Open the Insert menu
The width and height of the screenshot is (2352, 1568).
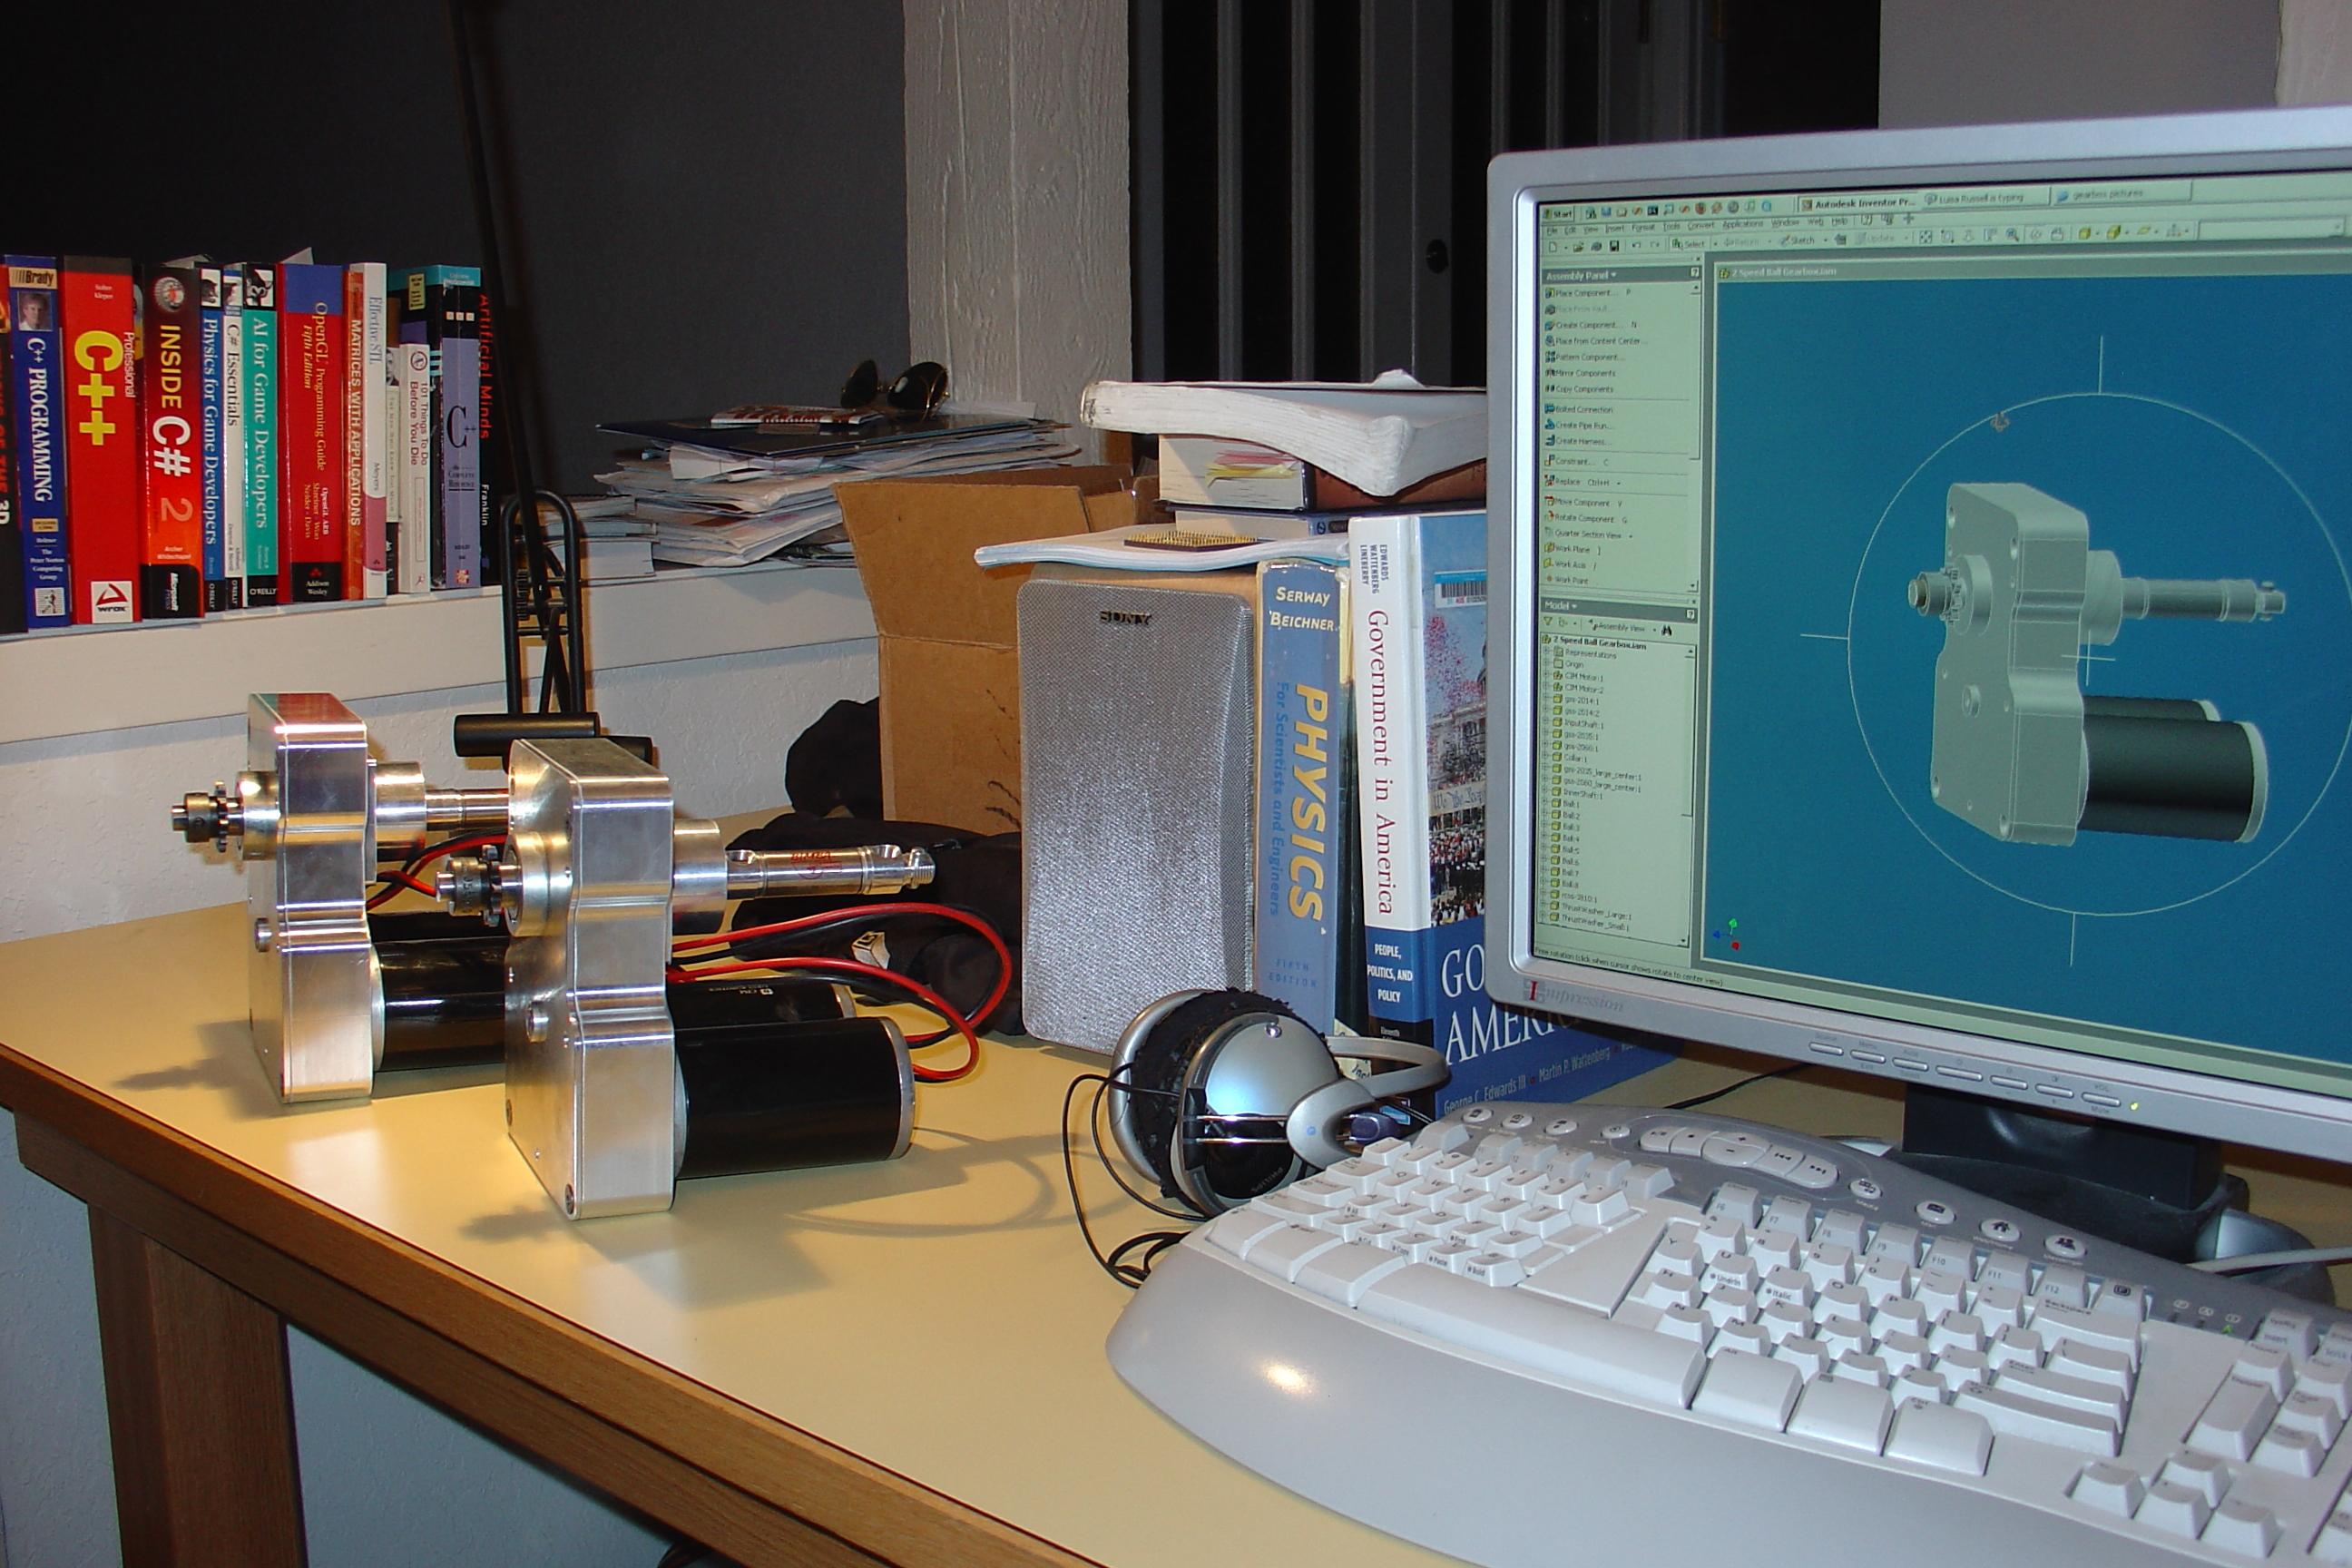pos(1615,229)
